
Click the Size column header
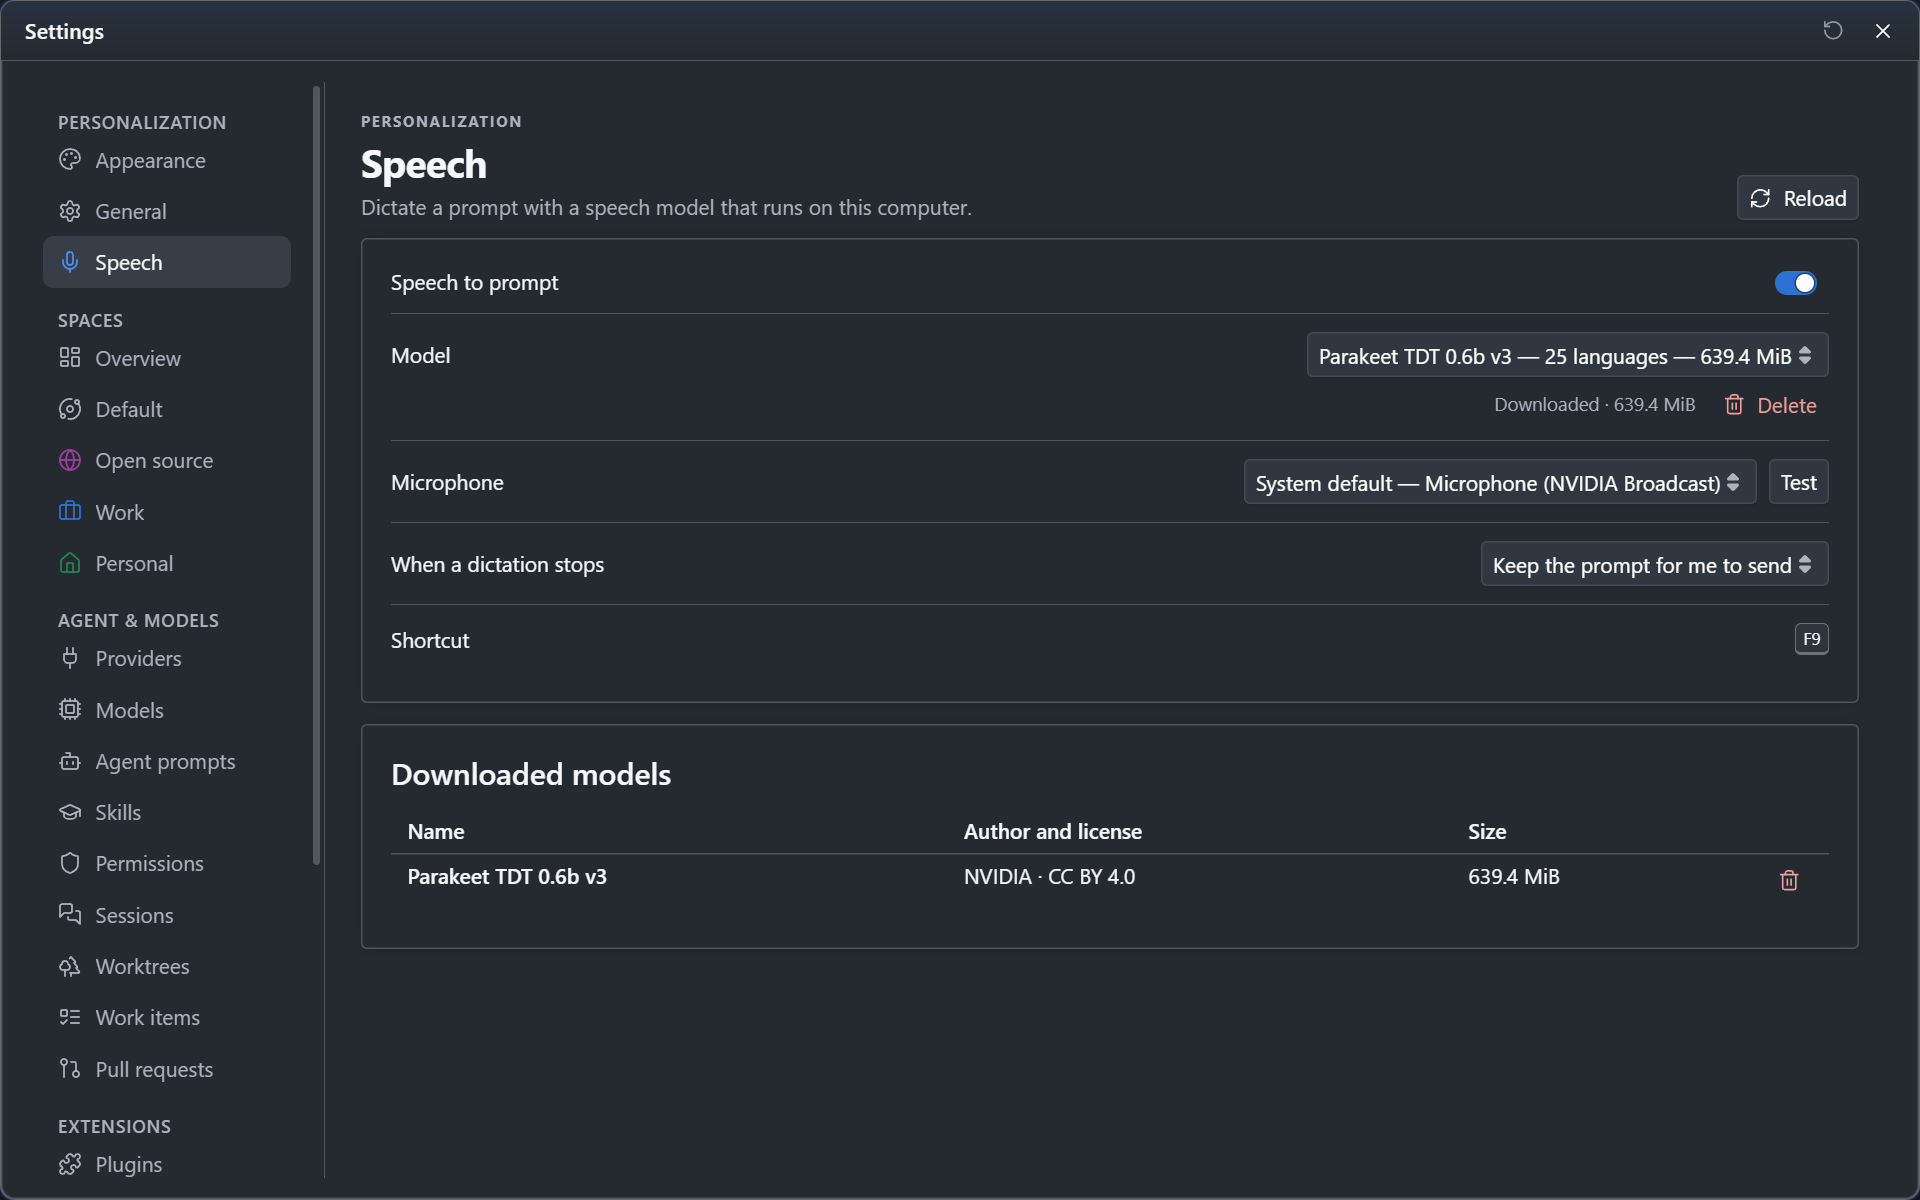[x=1487, y=831]
